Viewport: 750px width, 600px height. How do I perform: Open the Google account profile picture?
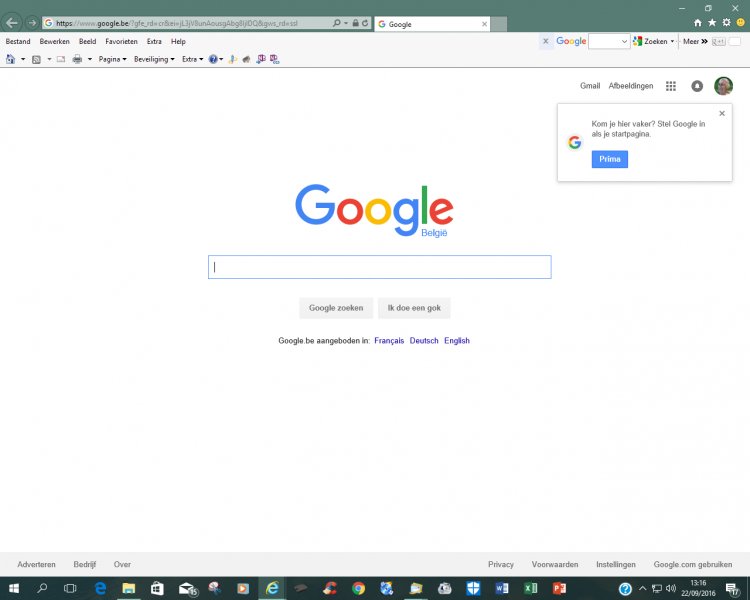click(x=723, y=86)
